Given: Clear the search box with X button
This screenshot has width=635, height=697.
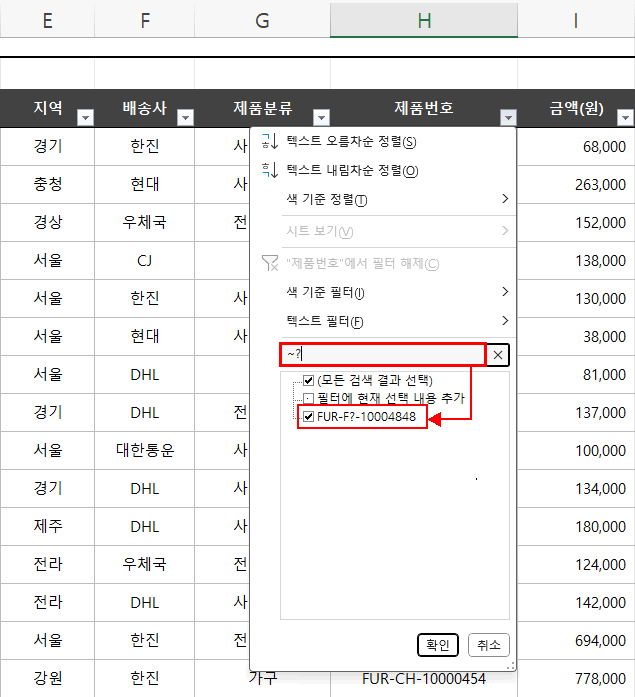Looking at the screenshot, I should 498,355.
